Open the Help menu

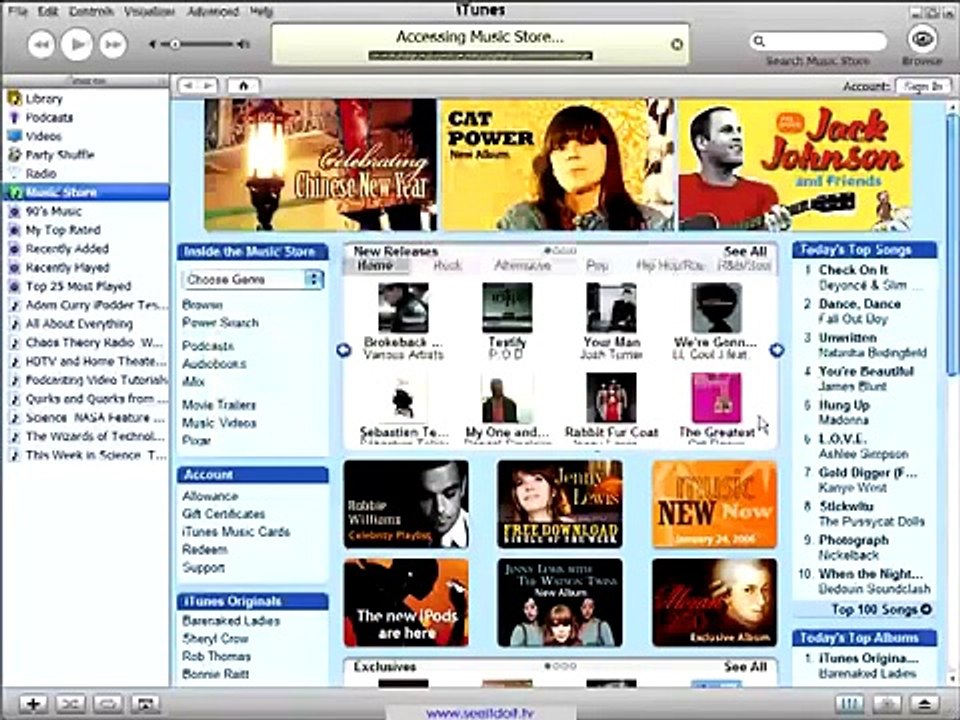click(261, 12)
